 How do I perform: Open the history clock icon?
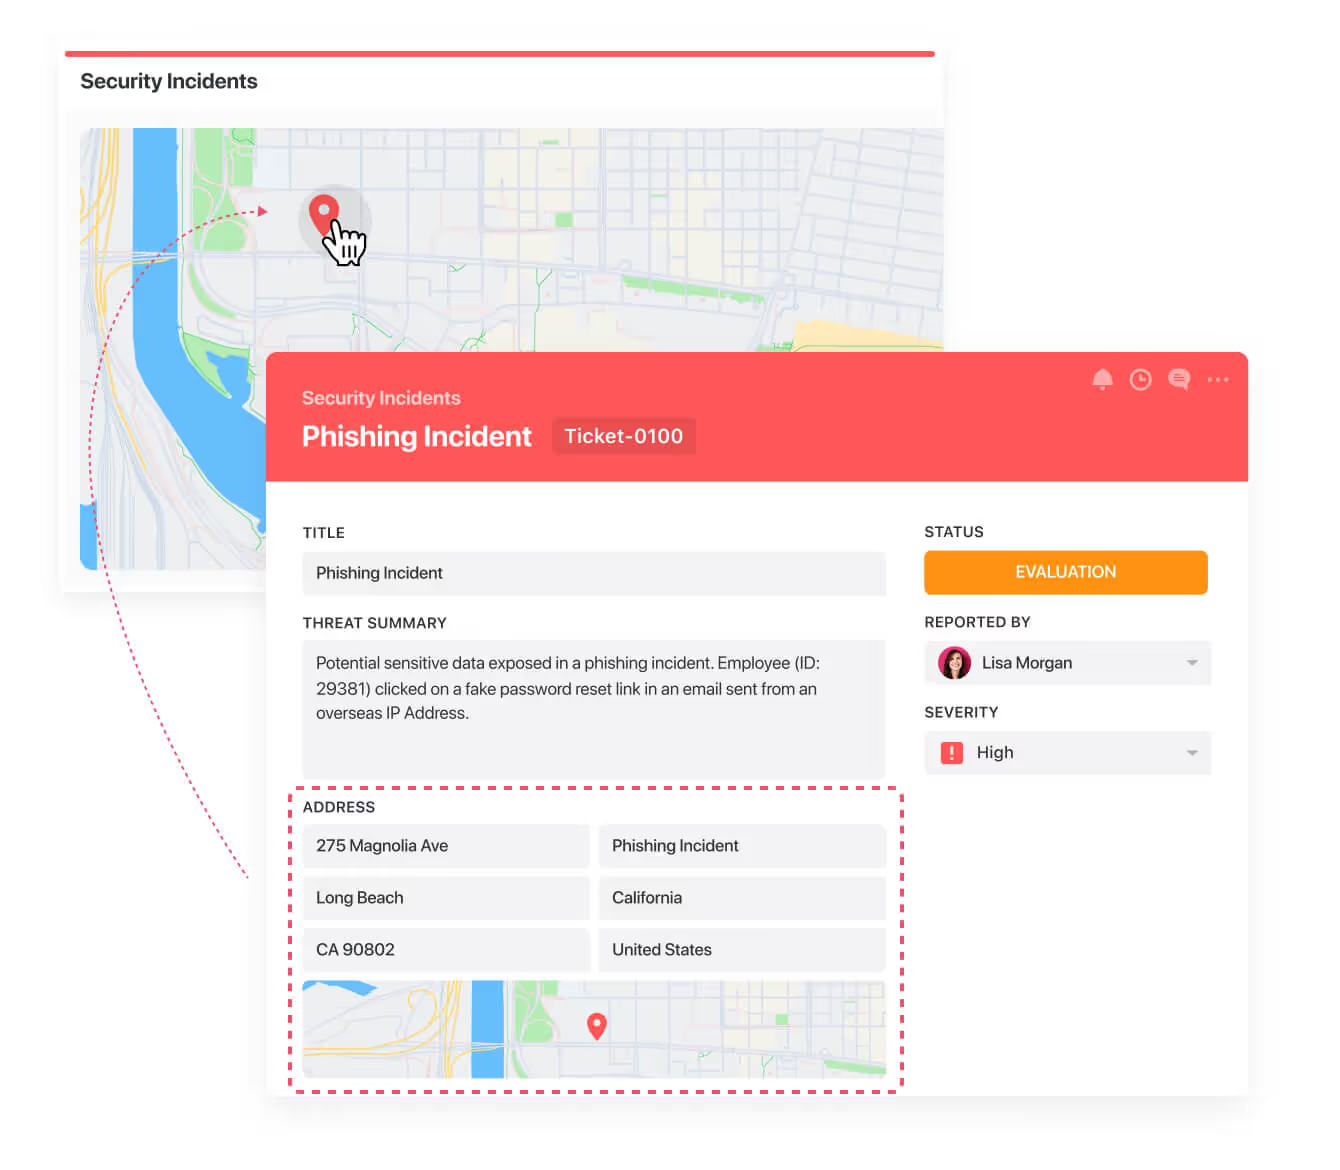click(1140, 379)
